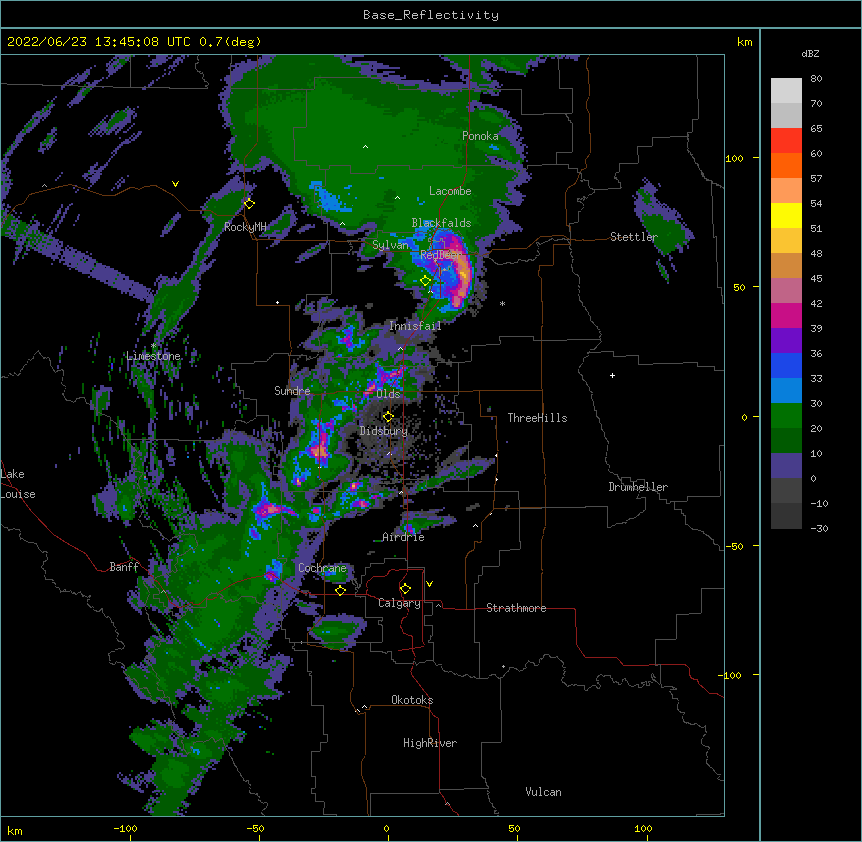Click the RockyMH label
862x842 pixels.
245,226
